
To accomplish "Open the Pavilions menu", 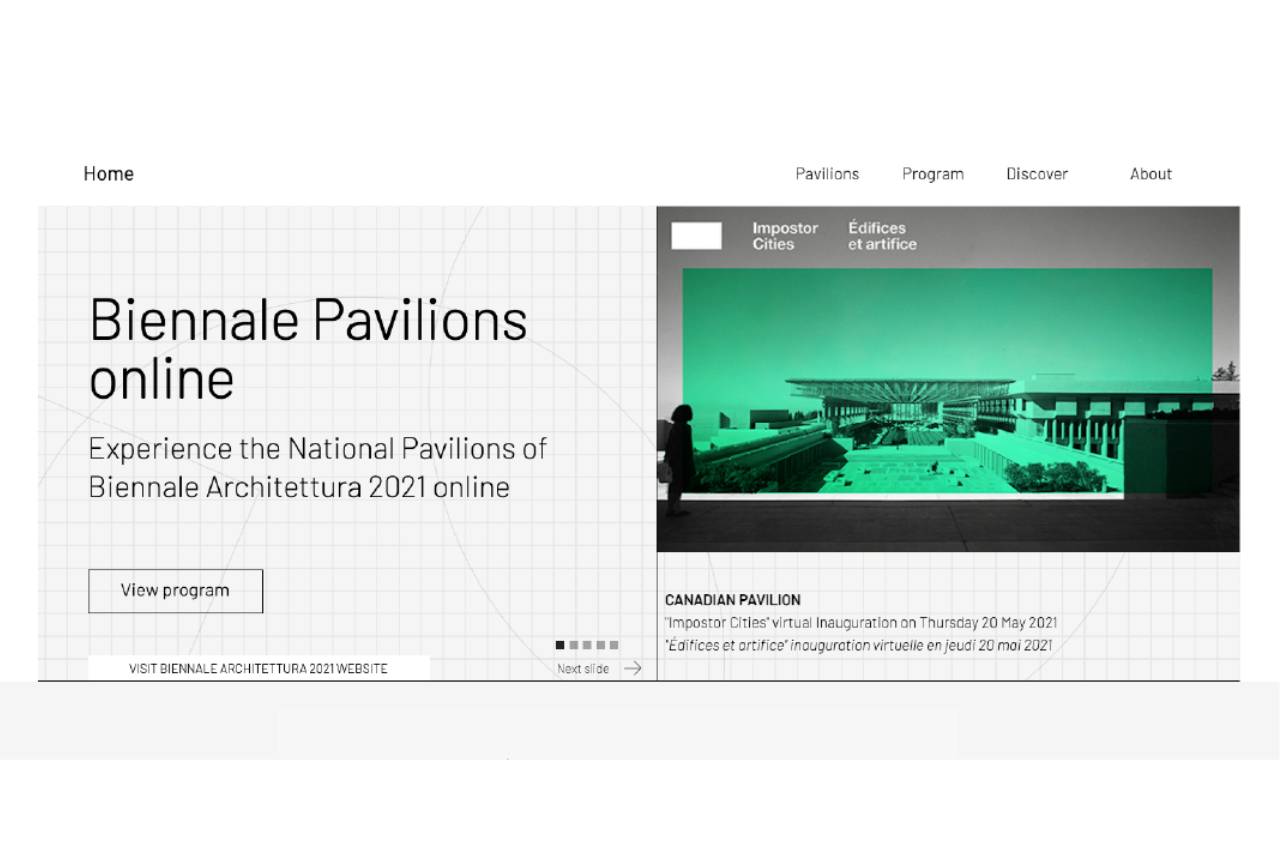I will 827,174.
